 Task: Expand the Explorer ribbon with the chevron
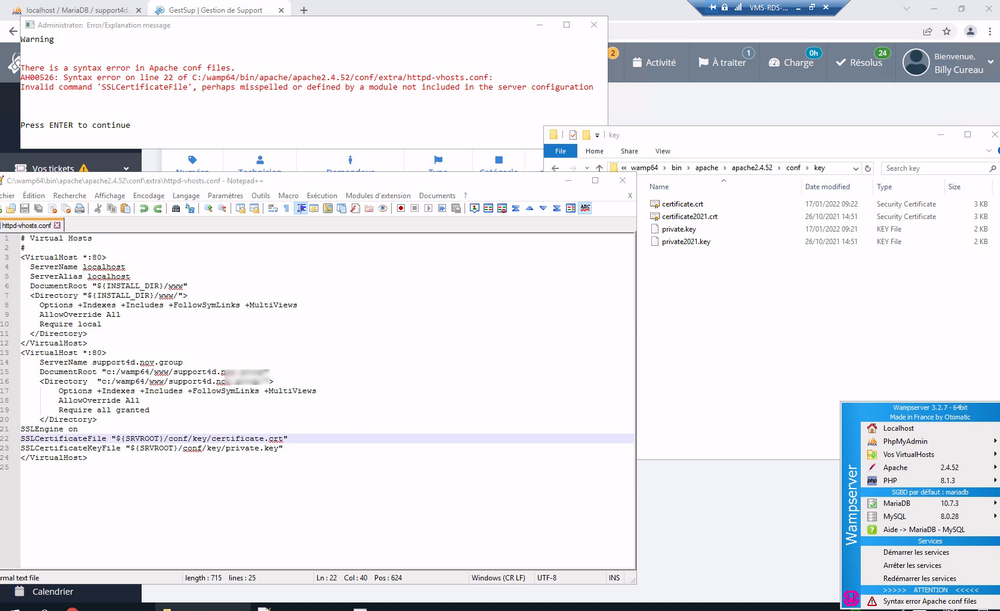coord(989,151)
